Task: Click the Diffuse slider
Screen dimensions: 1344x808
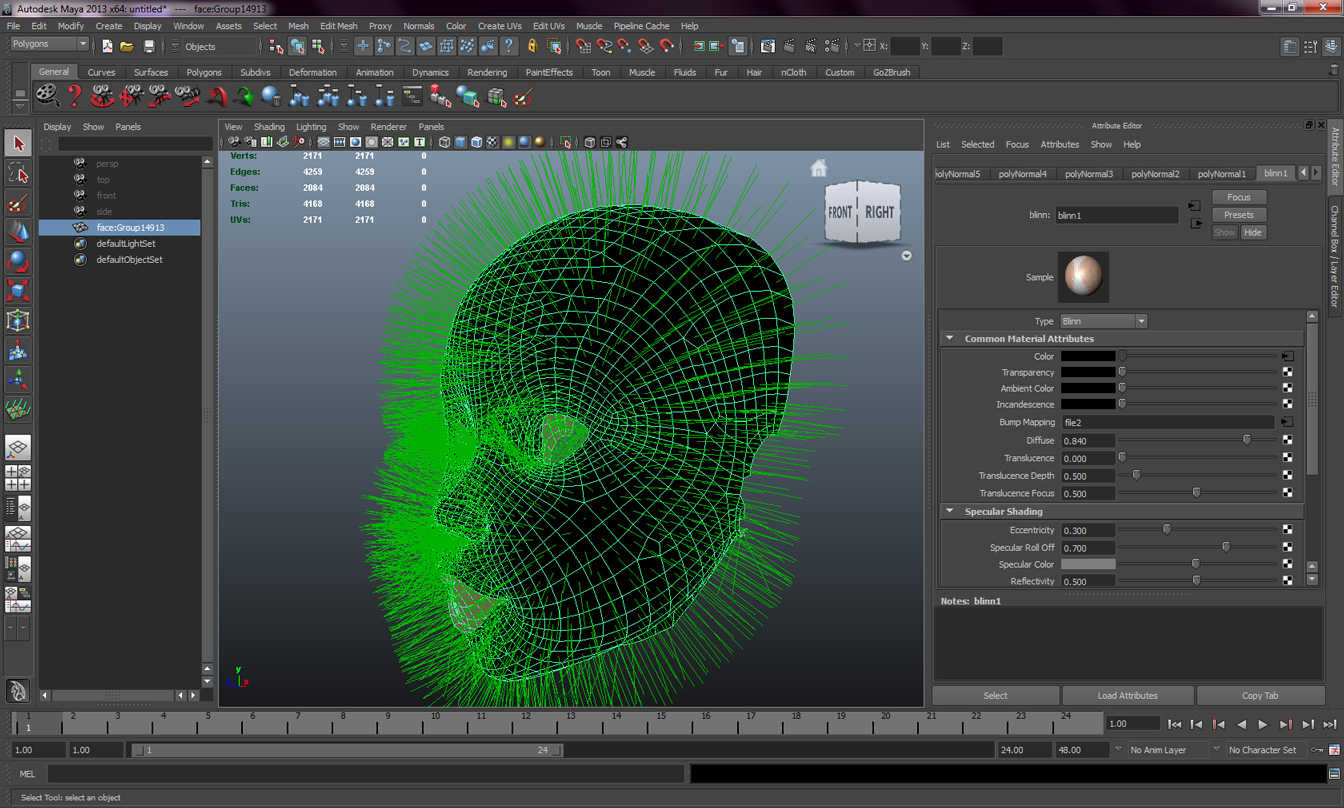Action: pyautogui.click(x=1198, y=440)
